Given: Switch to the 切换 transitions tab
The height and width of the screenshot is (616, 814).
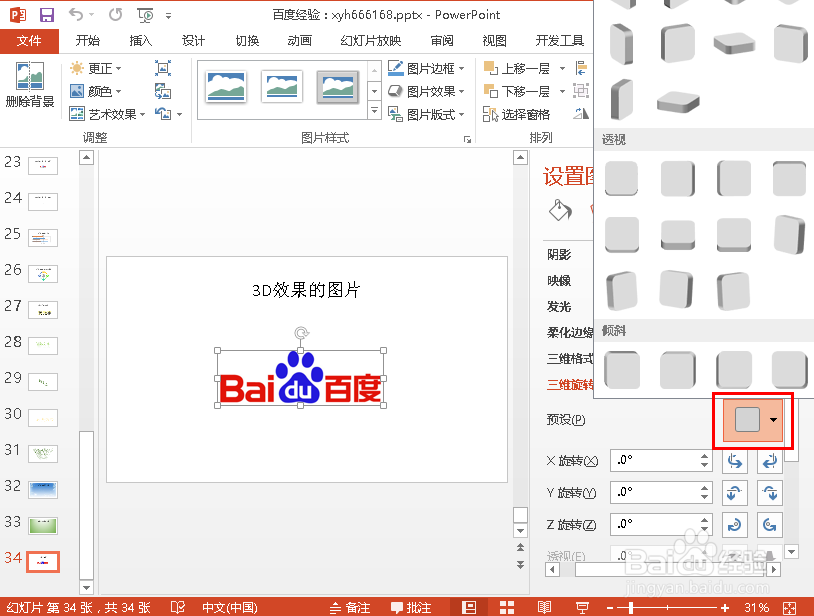Looking at the screenshot, I should click(247, 40).
